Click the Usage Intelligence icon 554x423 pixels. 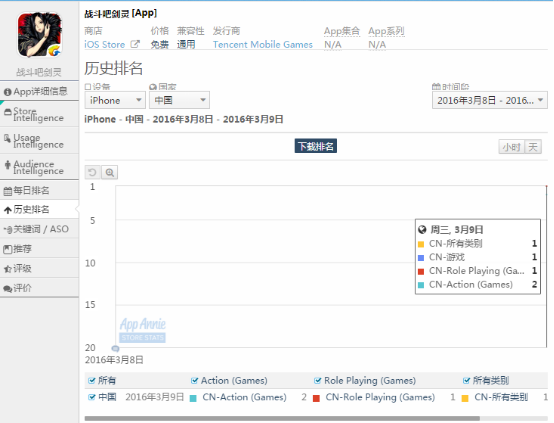click(x=7, y=138)
